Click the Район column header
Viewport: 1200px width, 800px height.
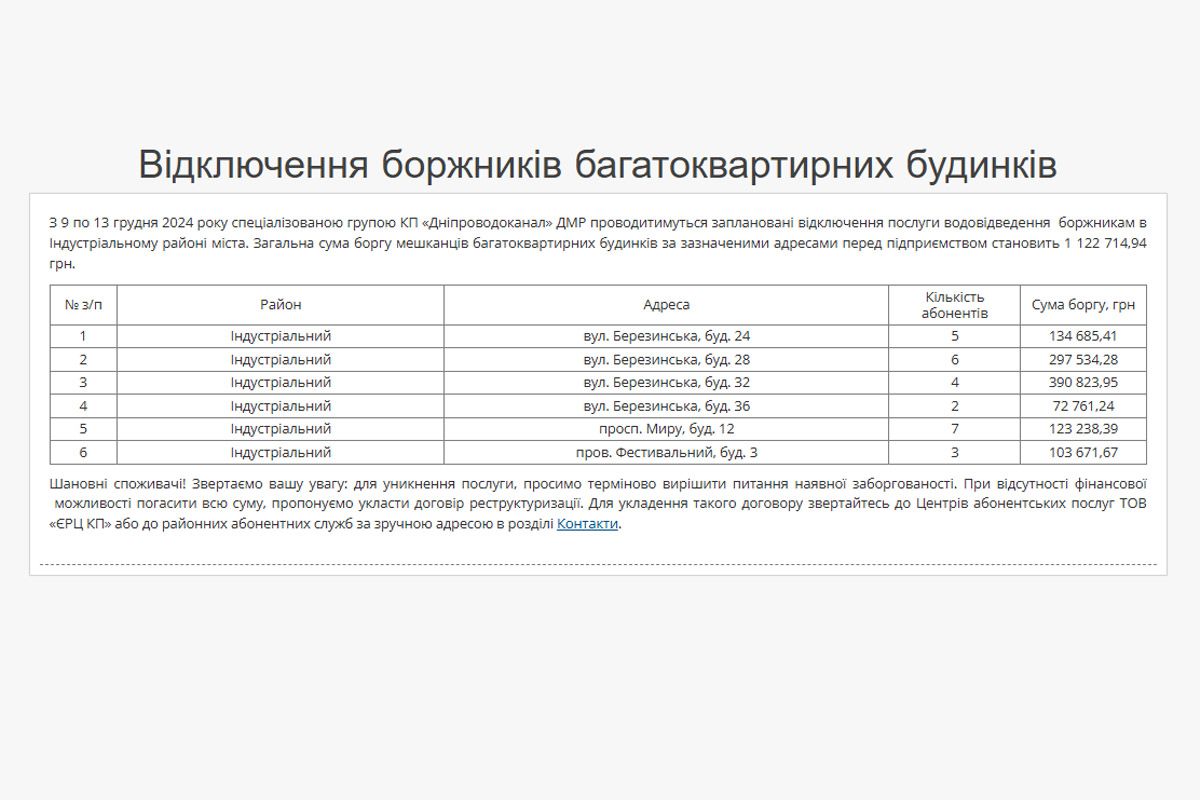pyautogui.click(x=281, y=304)
